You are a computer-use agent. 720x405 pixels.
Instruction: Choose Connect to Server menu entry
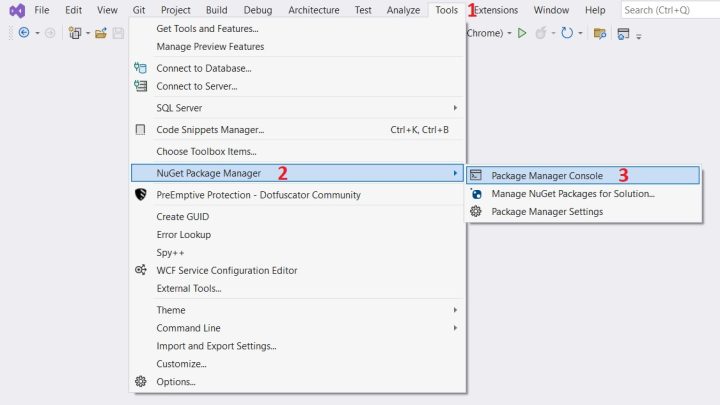click(298, 86)
